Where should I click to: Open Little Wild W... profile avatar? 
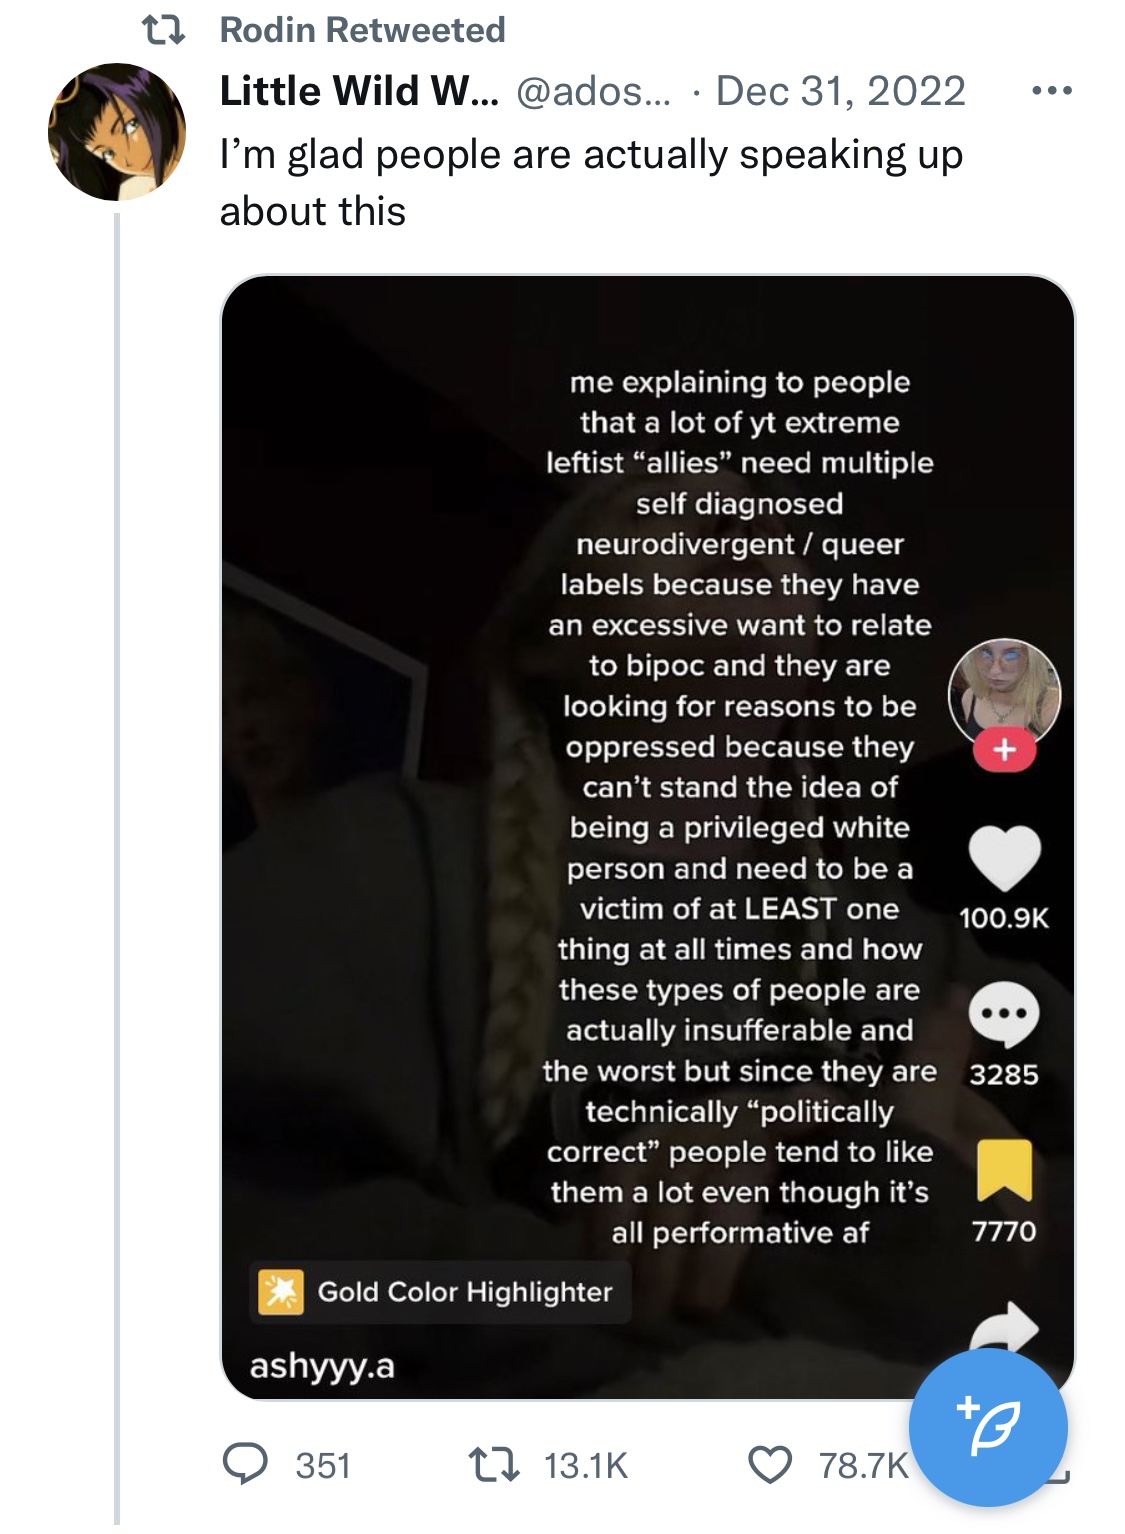pyautogui.click(x=117, y=132)
